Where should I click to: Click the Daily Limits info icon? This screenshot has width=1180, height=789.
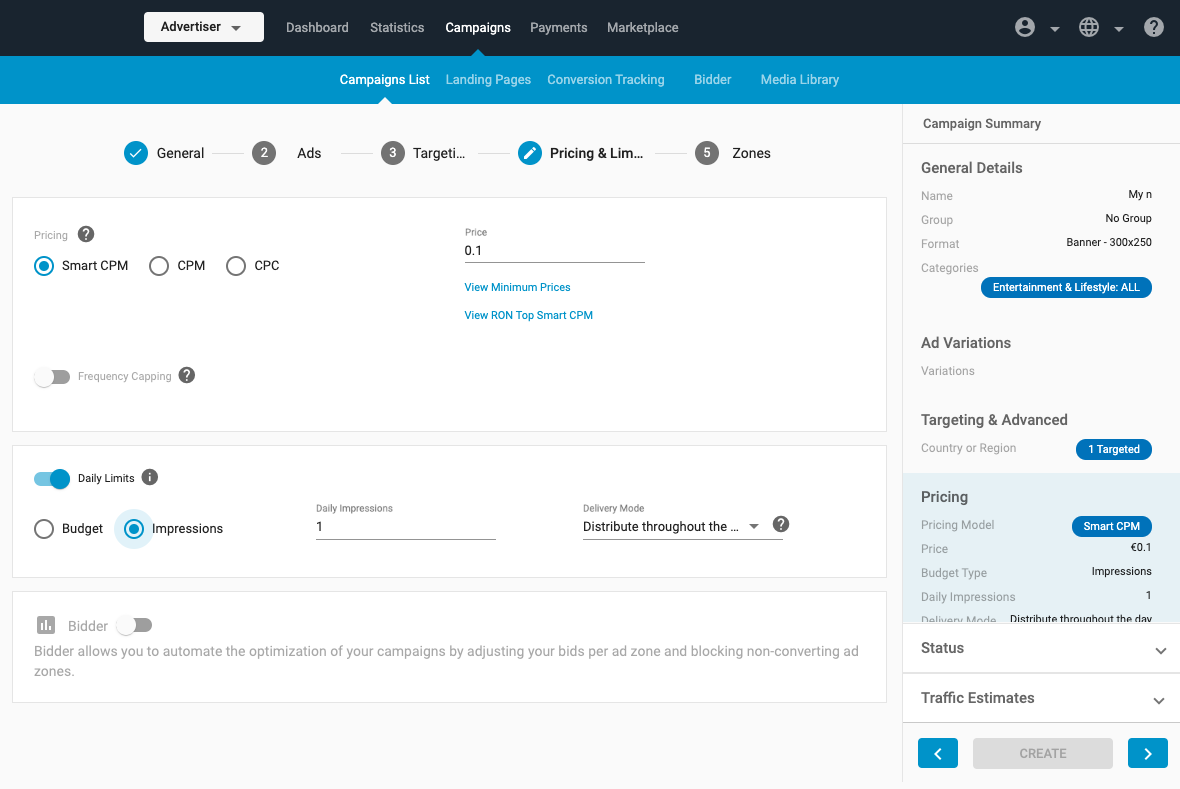pyautogui.click(x=150, y=477)
